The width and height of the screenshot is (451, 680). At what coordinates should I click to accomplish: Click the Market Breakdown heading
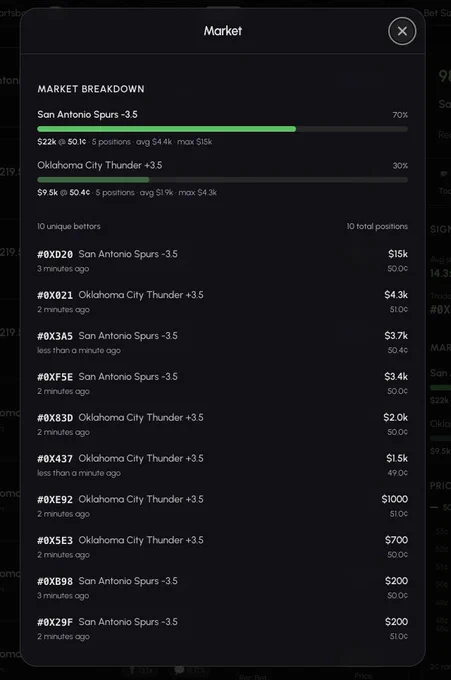[x=91, y=89]
